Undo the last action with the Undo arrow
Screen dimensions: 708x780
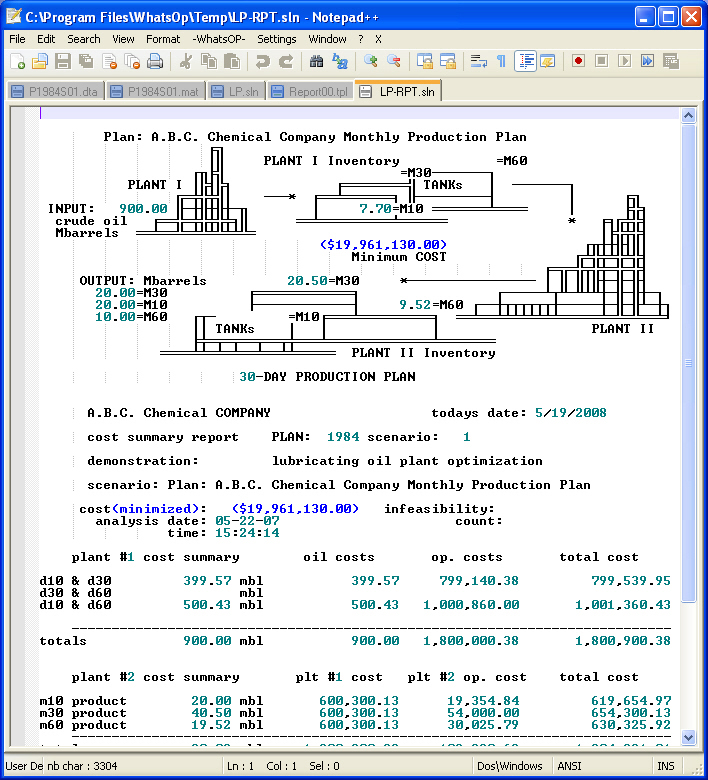(262, 62)
